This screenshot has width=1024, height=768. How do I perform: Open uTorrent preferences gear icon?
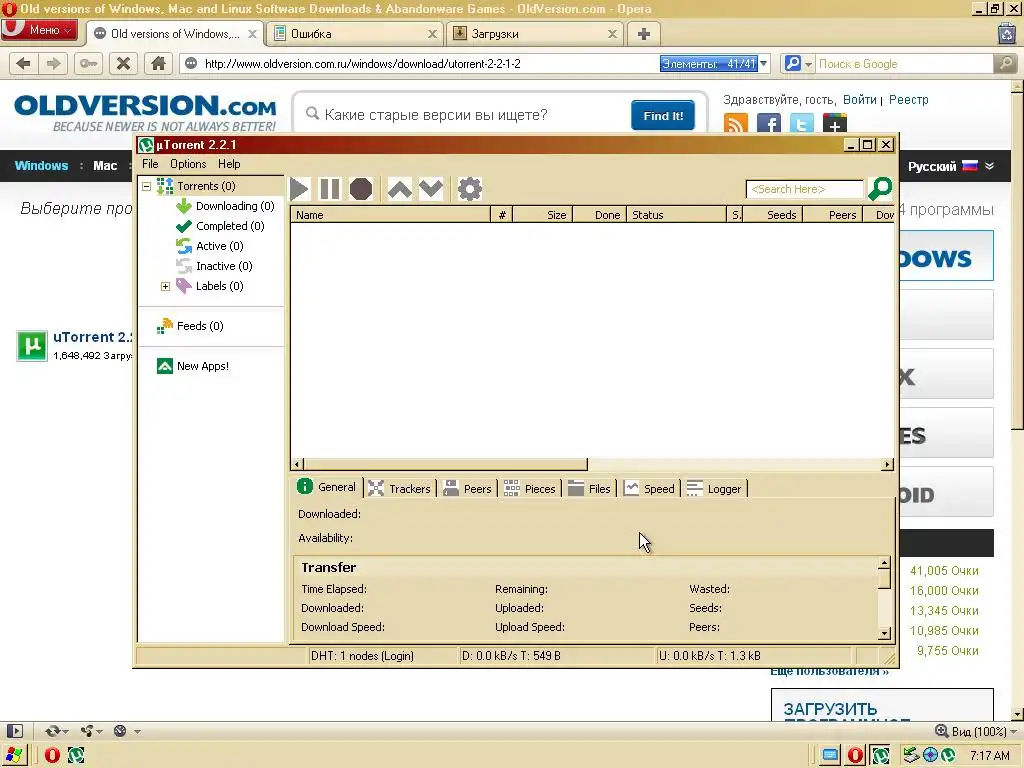[x=470, y=189]
